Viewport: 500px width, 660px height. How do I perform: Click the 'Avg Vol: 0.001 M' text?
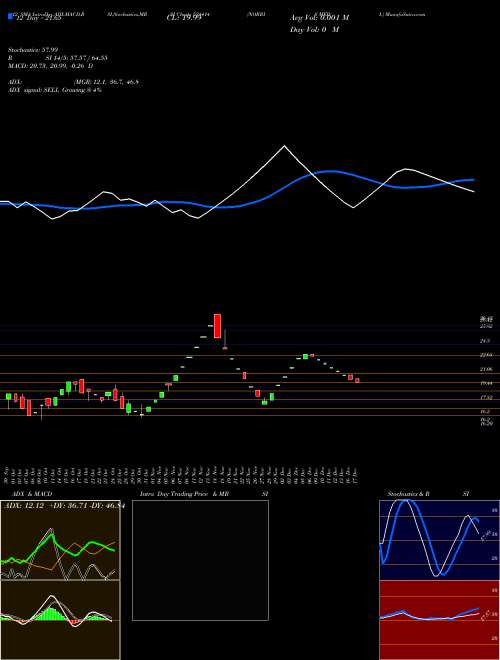click(320, 18)
